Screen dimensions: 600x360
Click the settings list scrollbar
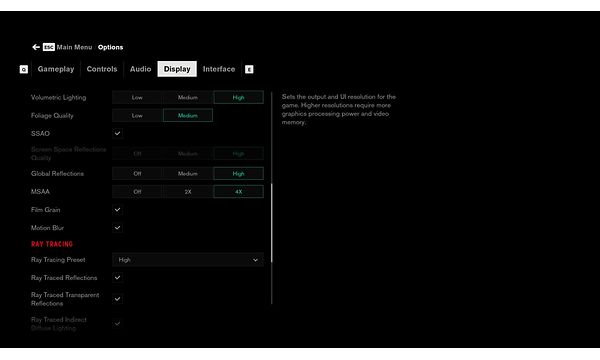pyautogui.click(x=272, y=223)
